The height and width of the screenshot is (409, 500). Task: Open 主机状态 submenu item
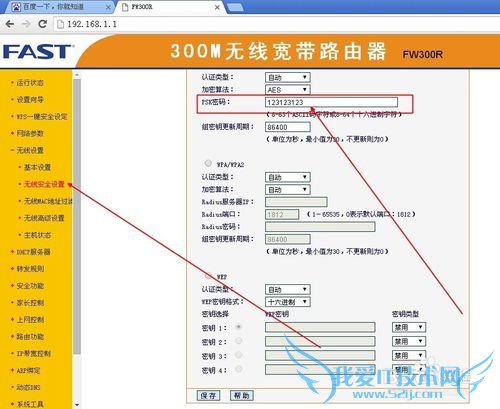pyautogui.click(x=37, y=235)
